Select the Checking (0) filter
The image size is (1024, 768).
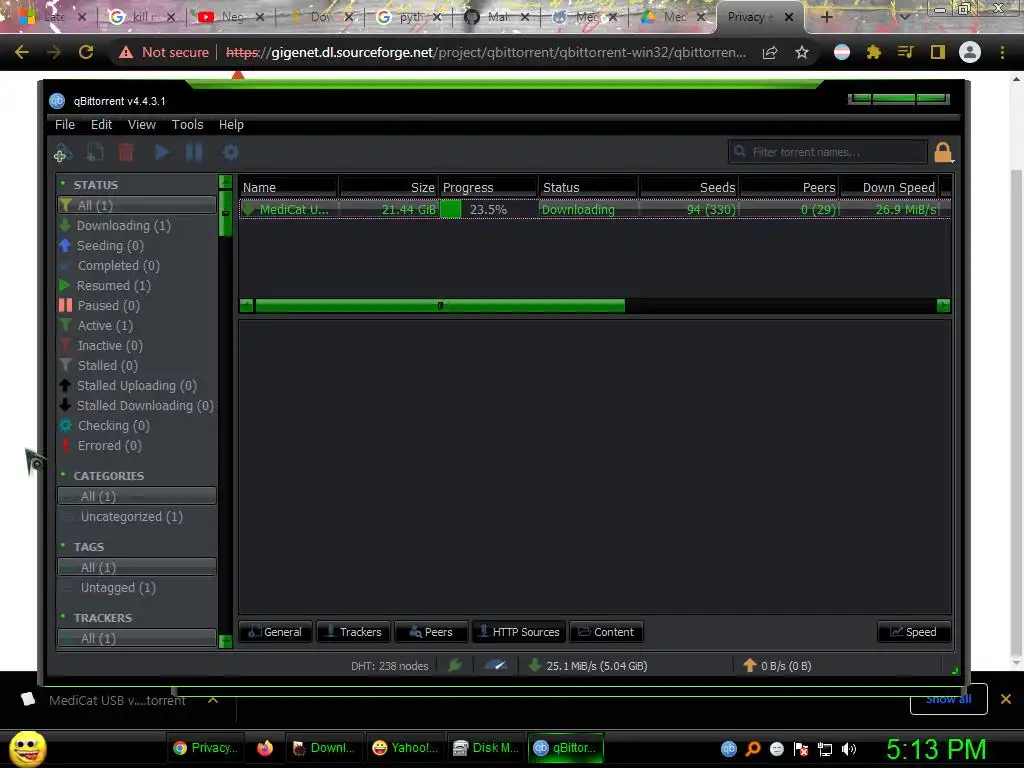136,426
